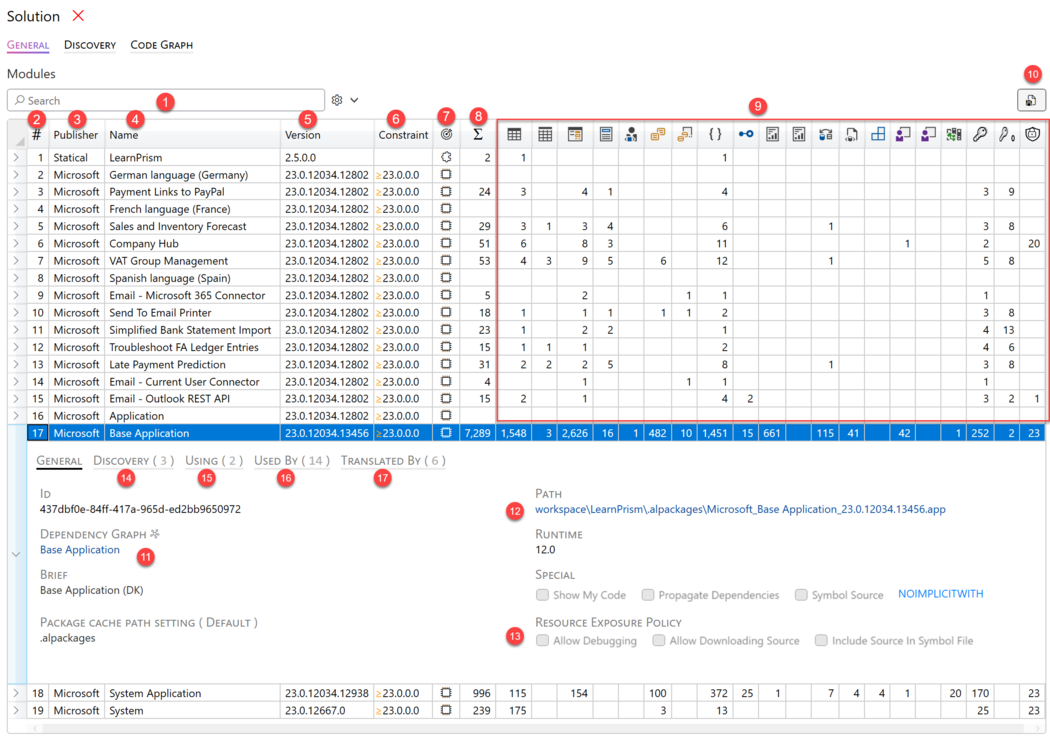Image resolution: width=1050 pixels, height=738 pixels.
Task: Switch to the Code Graph tab
Action: point(161,45)
